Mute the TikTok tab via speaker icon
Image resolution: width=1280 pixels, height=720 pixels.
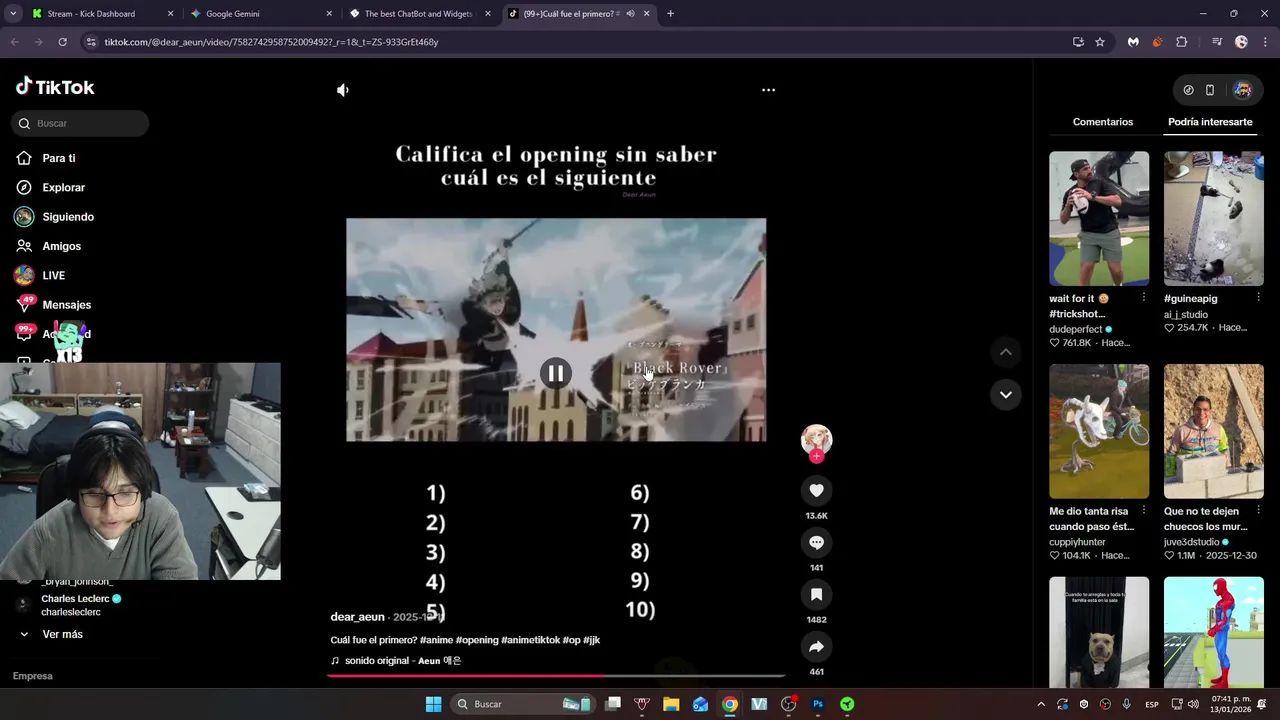tap(630, 14)
